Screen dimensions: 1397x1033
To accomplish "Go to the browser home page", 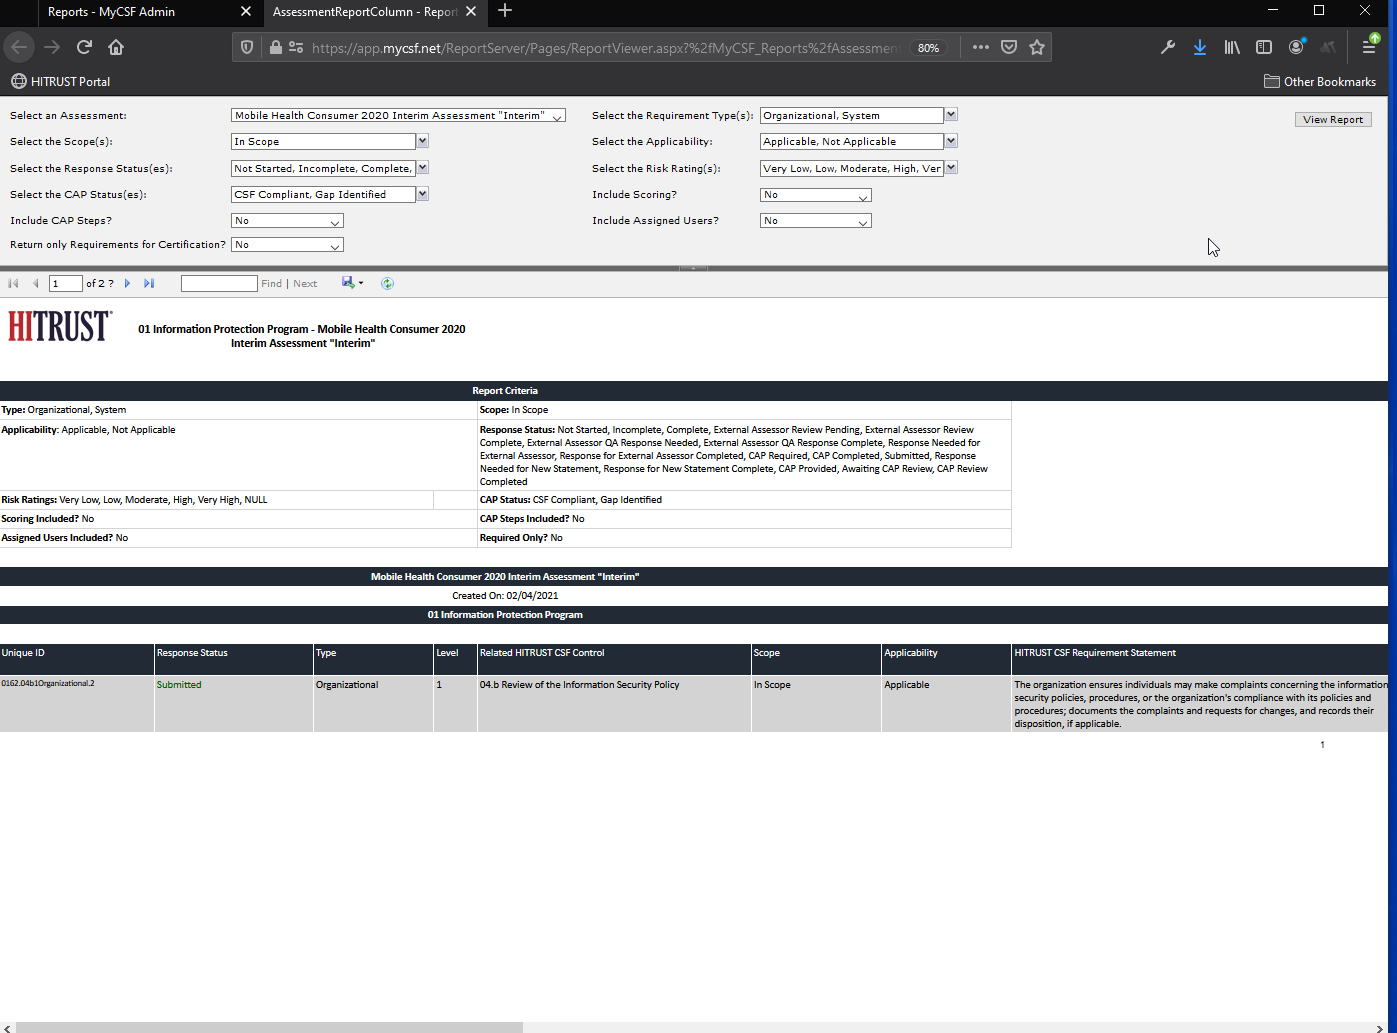I will point(116,47).
